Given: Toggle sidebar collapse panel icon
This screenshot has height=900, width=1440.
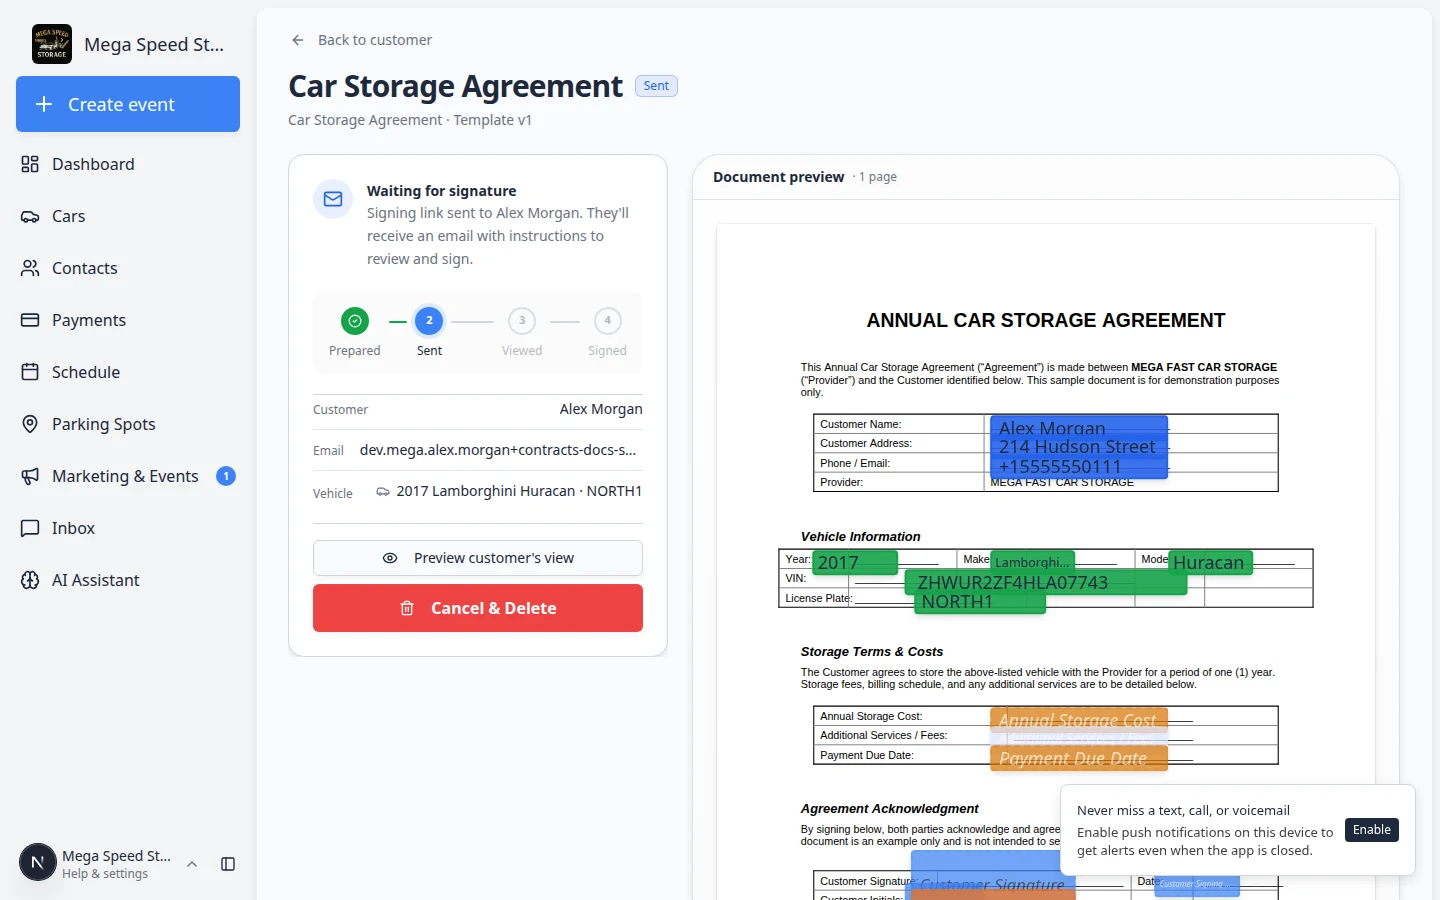Looking at the screenshot, I should click(x=228, y=864).
